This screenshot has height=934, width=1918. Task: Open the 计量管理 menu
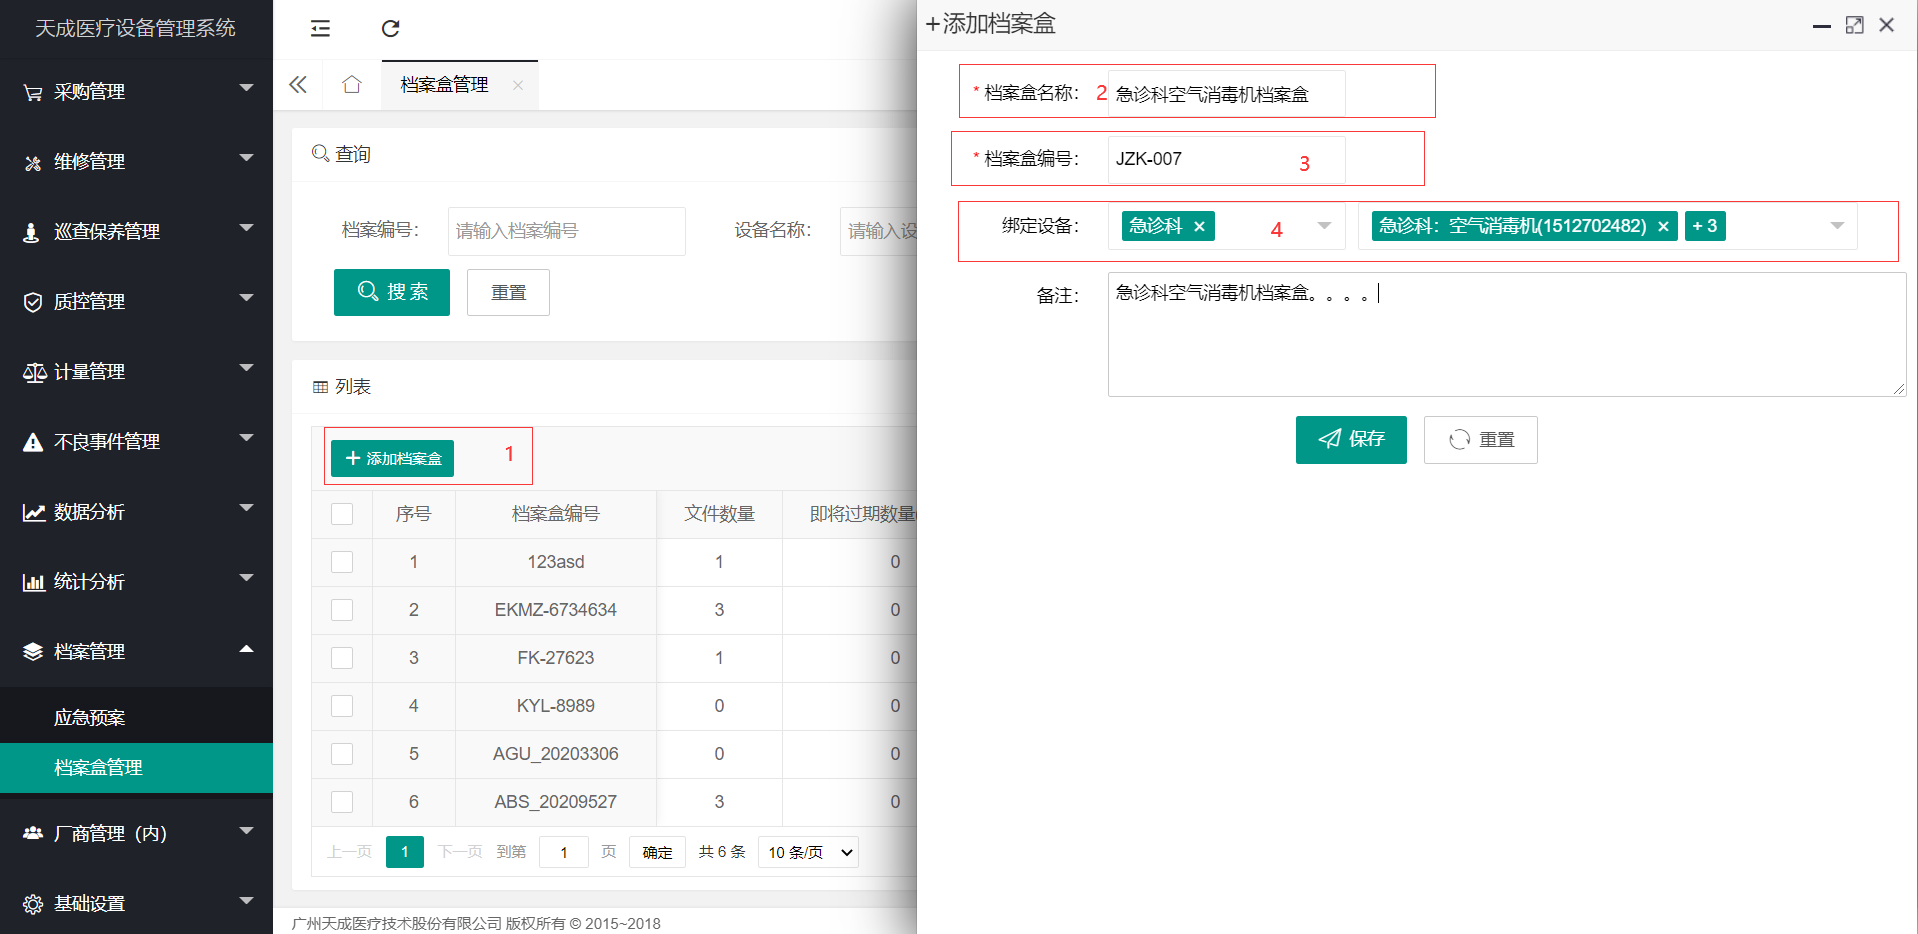pyautogui.click(x=136, y=372)
